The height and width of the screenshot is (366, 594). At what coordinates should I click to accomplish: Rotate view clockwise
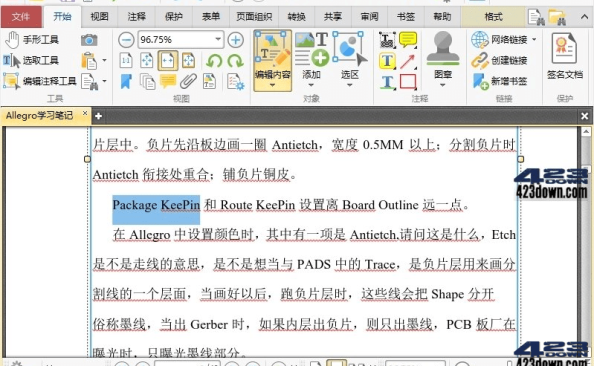[235, 61]
